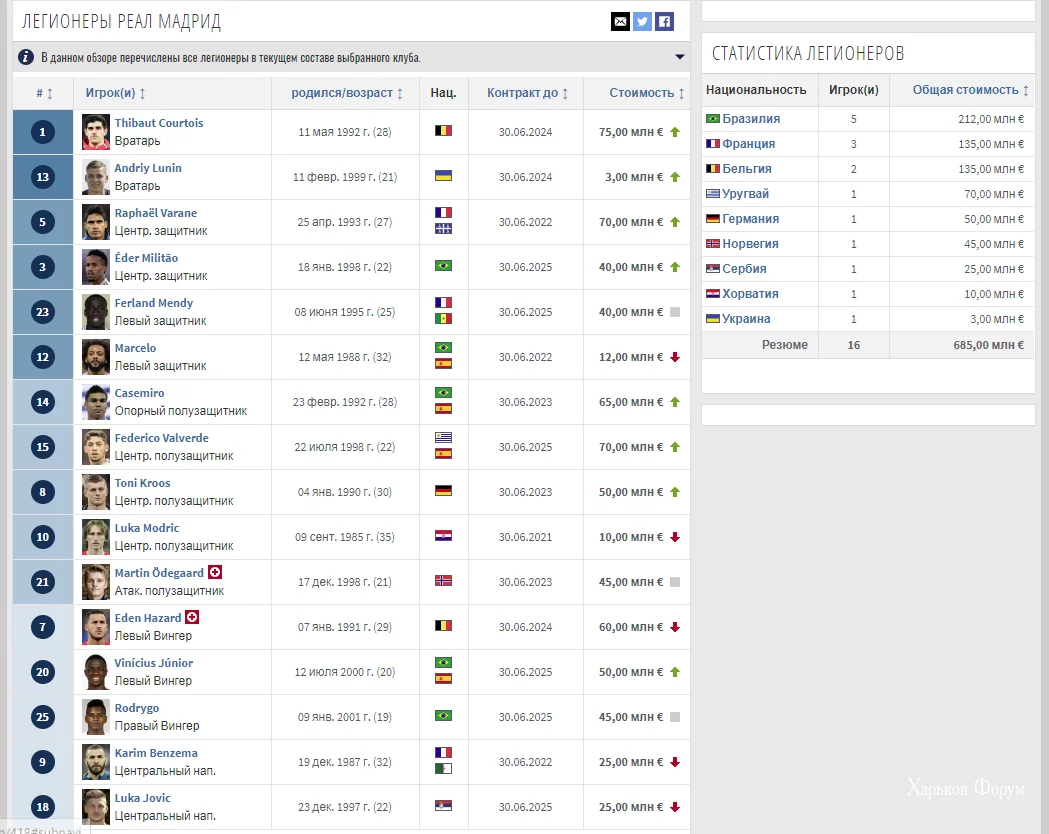Expand the notice bar dropdown arrow

pos(680,57)
